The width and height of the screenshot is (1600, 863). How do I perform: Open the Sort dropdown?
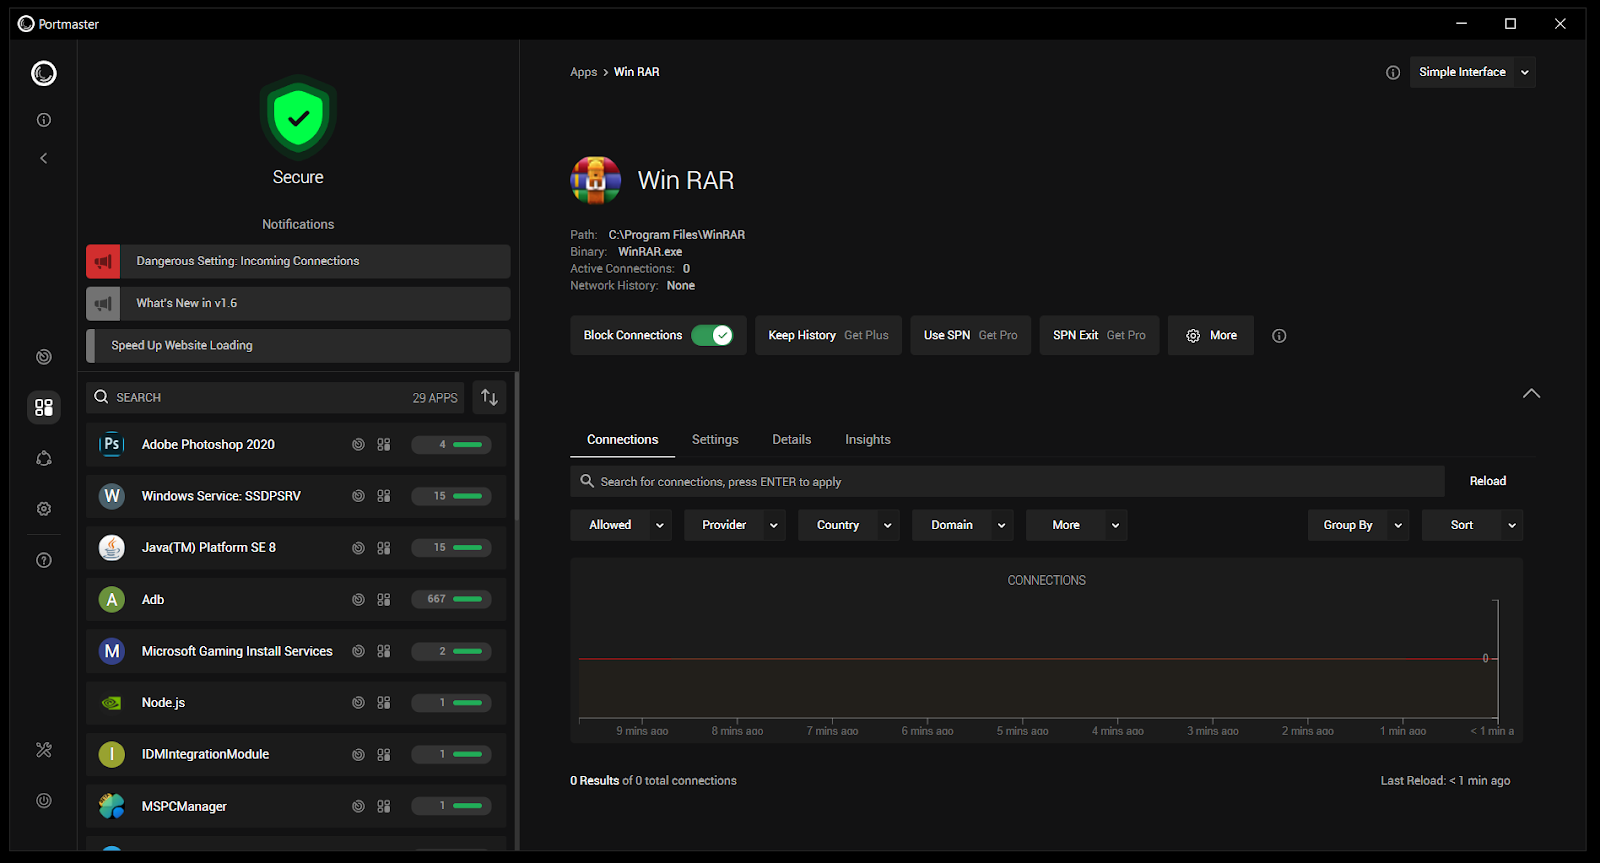[x=1473, y=525]
